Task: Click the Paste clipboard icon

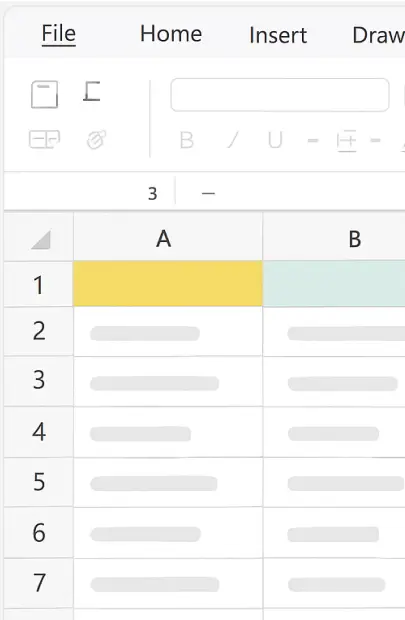Action: pyautogui.click(x=44, y=94)
